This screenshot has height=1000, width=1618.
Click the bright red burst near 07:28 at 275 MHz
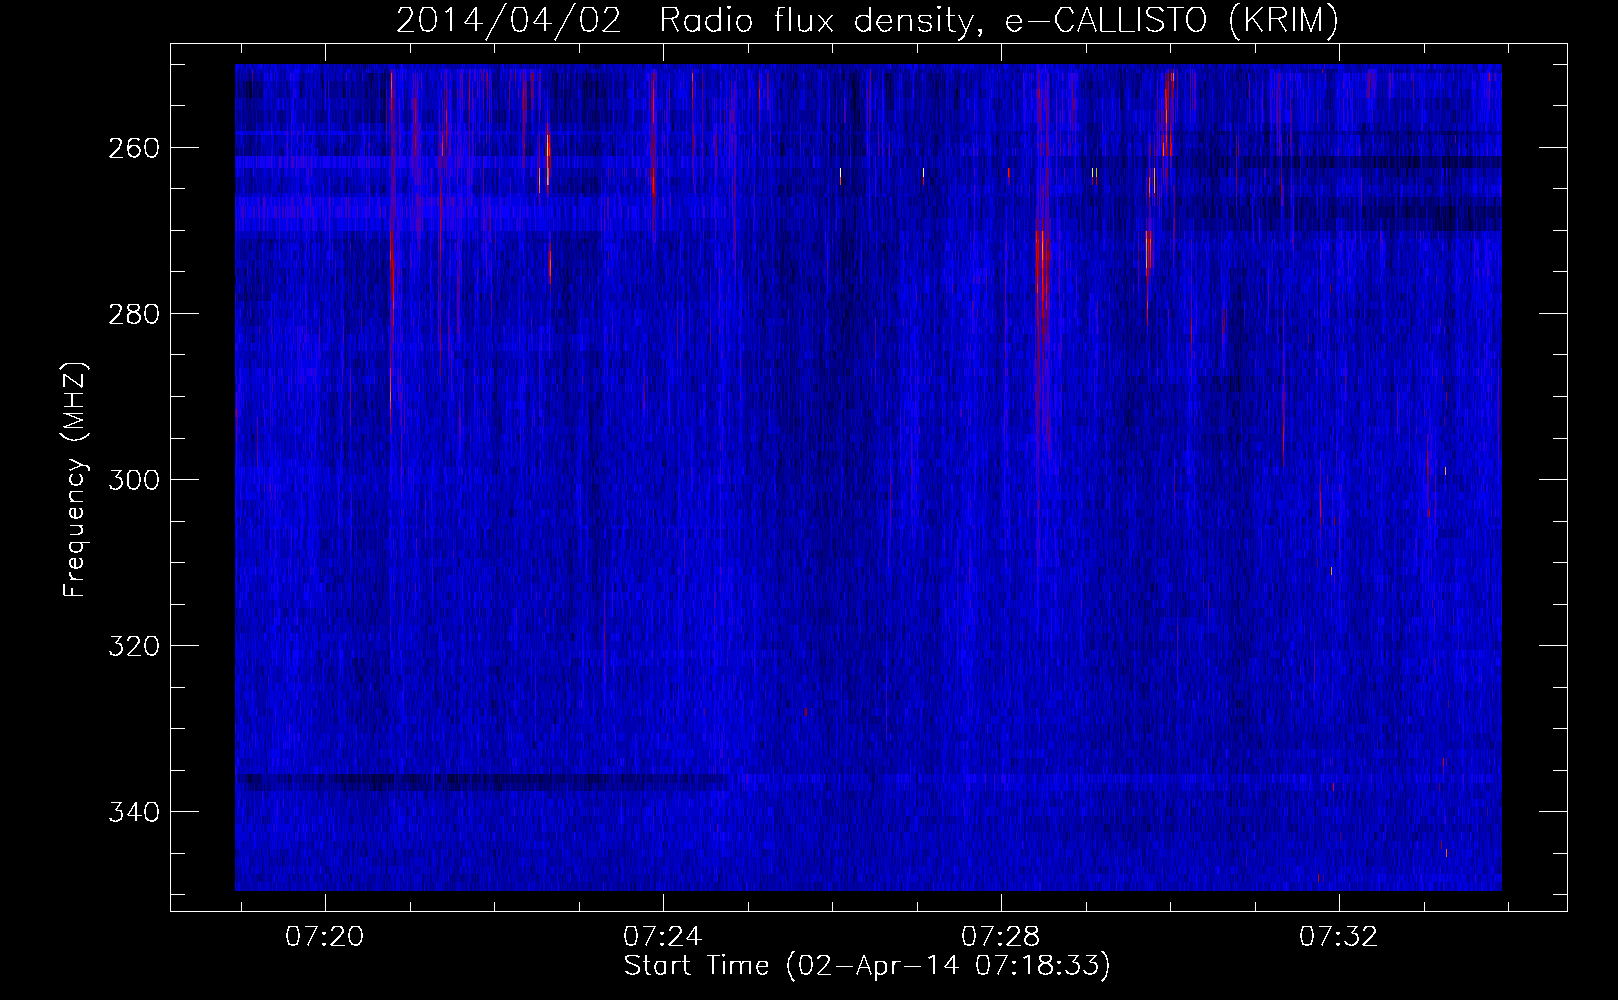[x=1041, y=275]
